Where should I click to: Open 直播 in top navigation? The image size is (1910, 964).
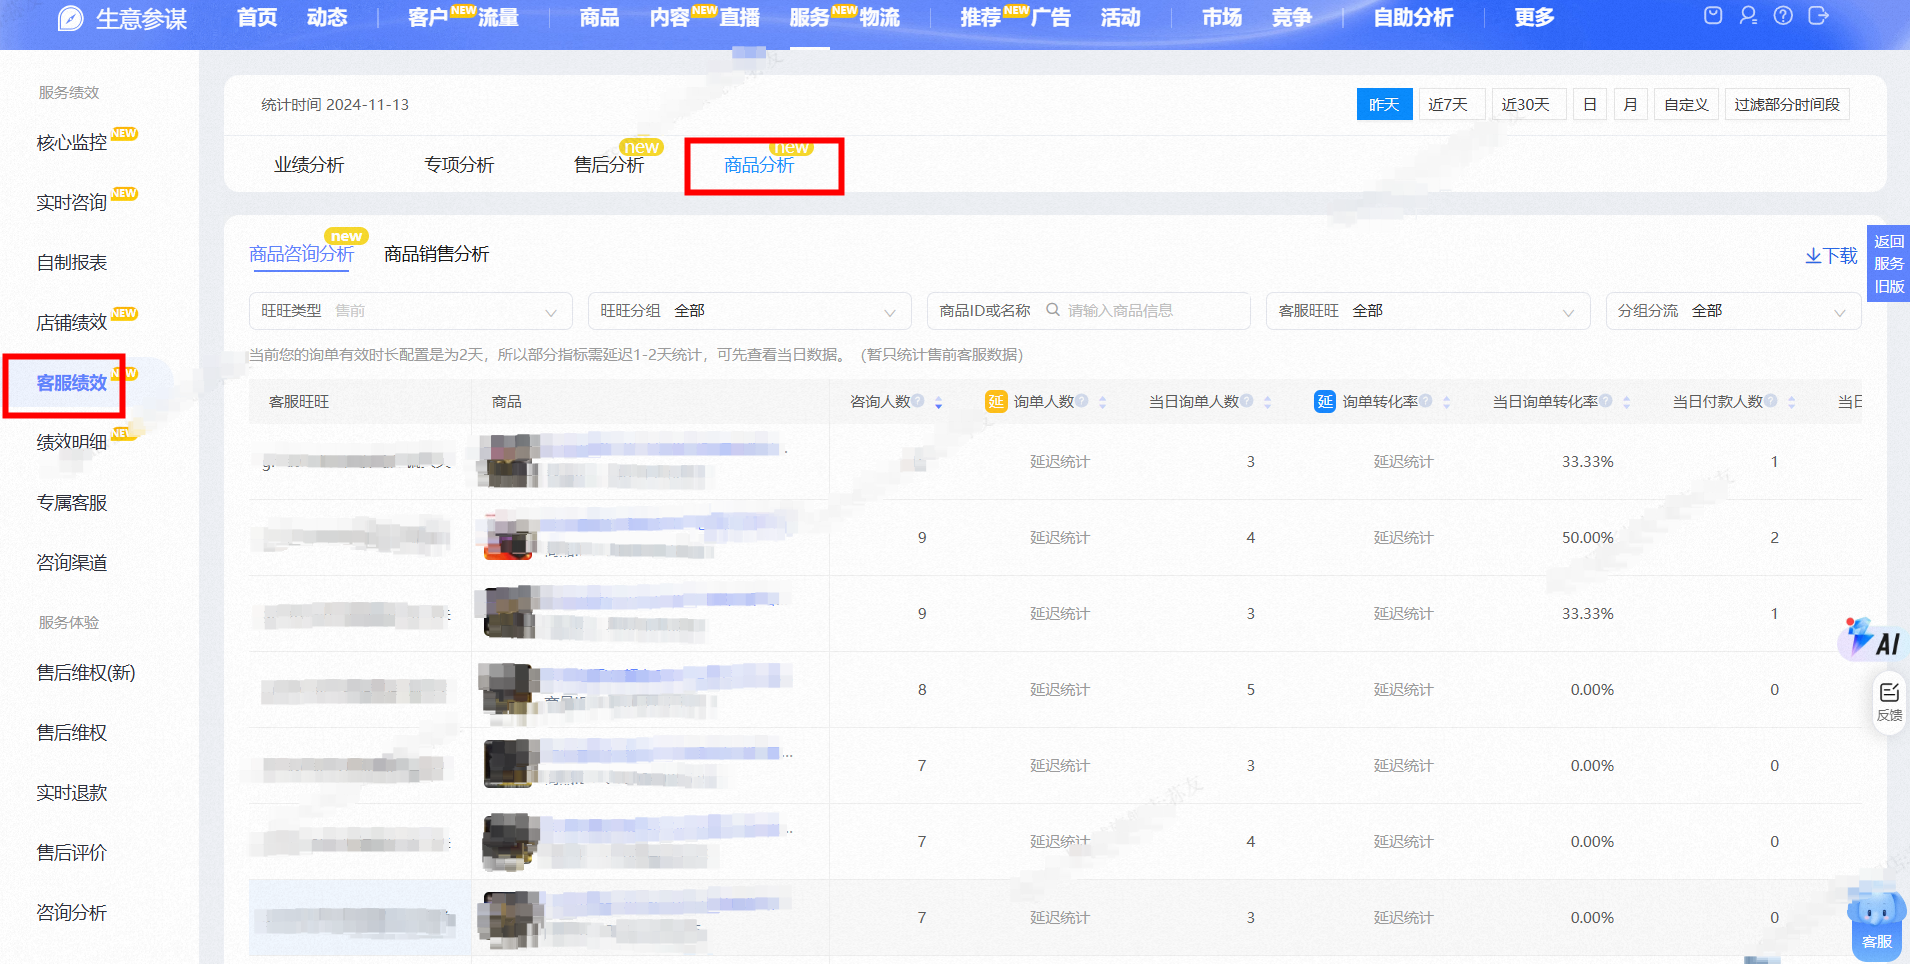740,18
